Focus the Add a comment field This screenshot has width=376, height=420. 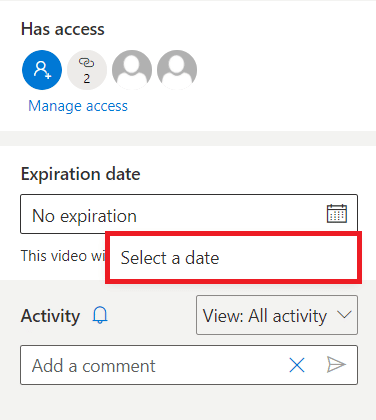coord(189,365)
